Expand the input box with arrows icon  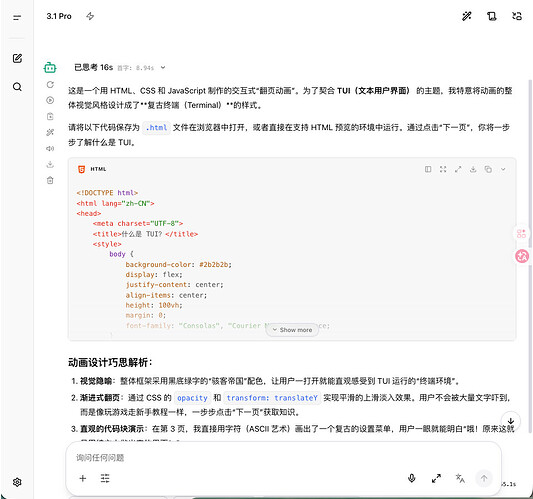436,479
